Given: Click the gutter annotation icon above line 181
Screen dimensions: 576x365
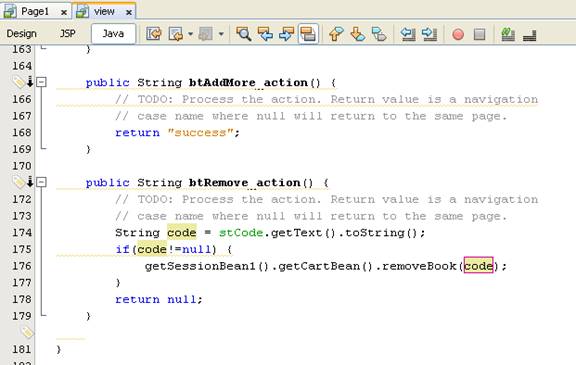Looking at the screenshot, I should click(27, 332).
